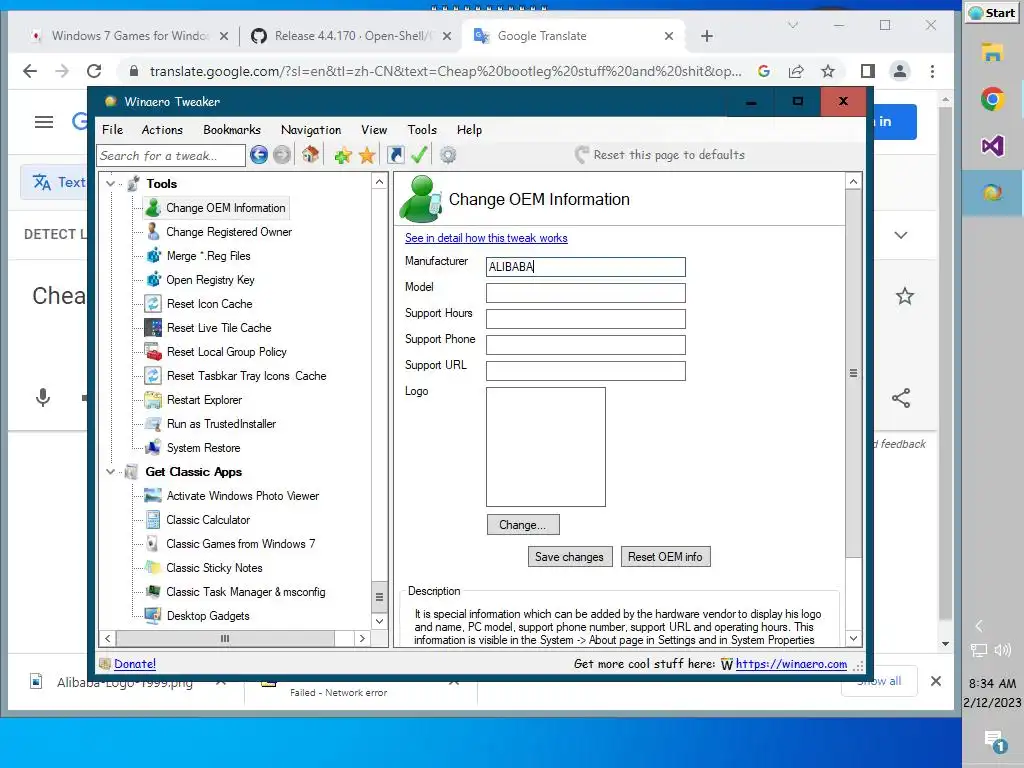
Task: Open Chrome three-dot menu
Action: click(933, 71)
